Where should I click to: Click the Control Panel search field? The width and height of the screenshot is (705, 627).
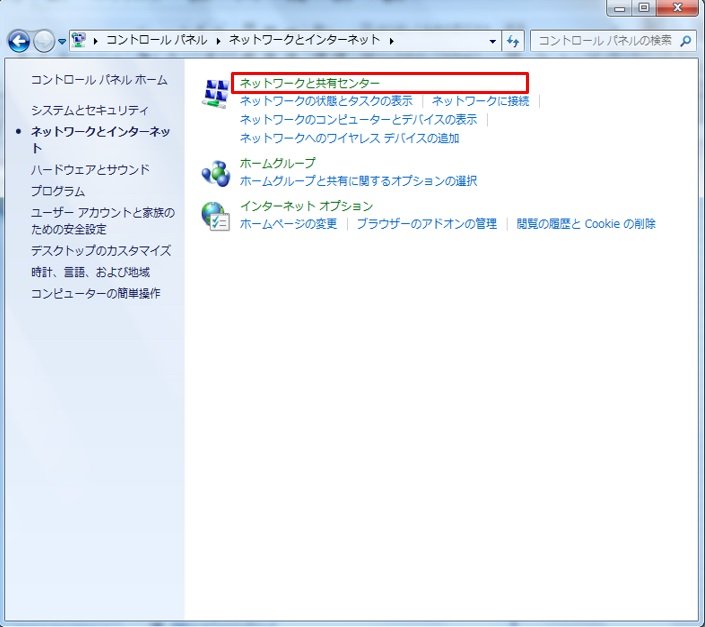pyautogui.click(x=605, y=41)
